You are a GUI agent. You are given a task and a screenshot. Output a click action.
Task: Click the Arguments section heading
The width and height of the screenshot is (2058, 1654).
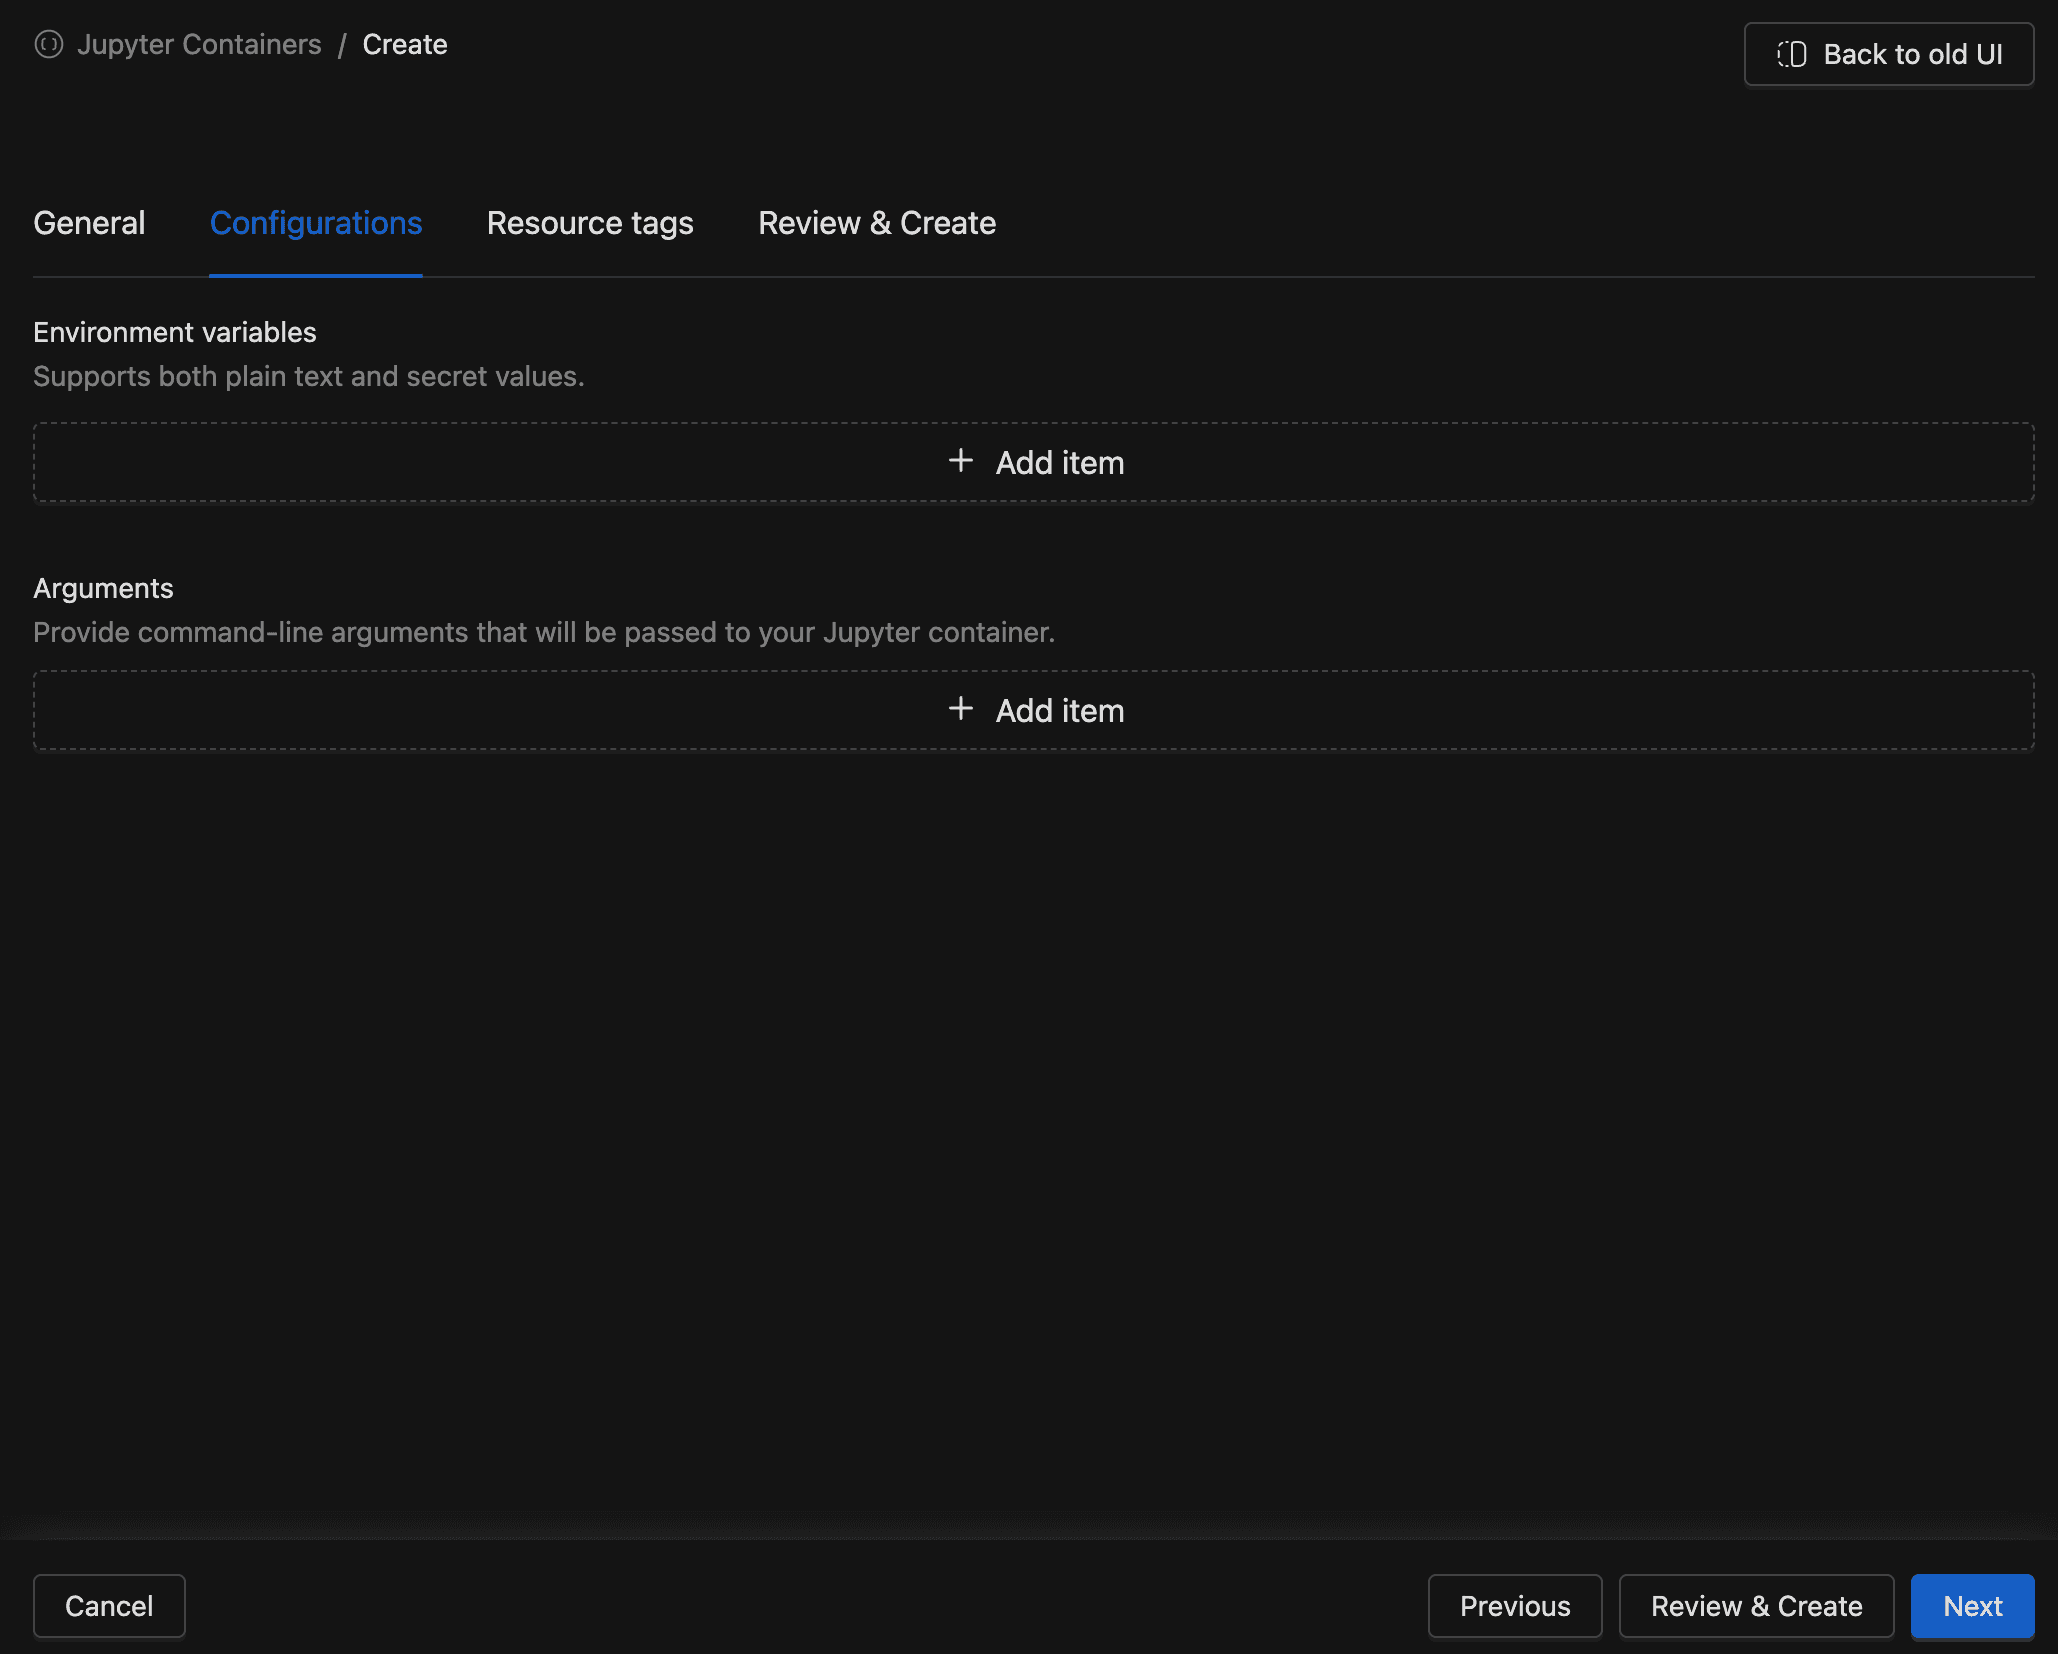click(x=103, y=588)
